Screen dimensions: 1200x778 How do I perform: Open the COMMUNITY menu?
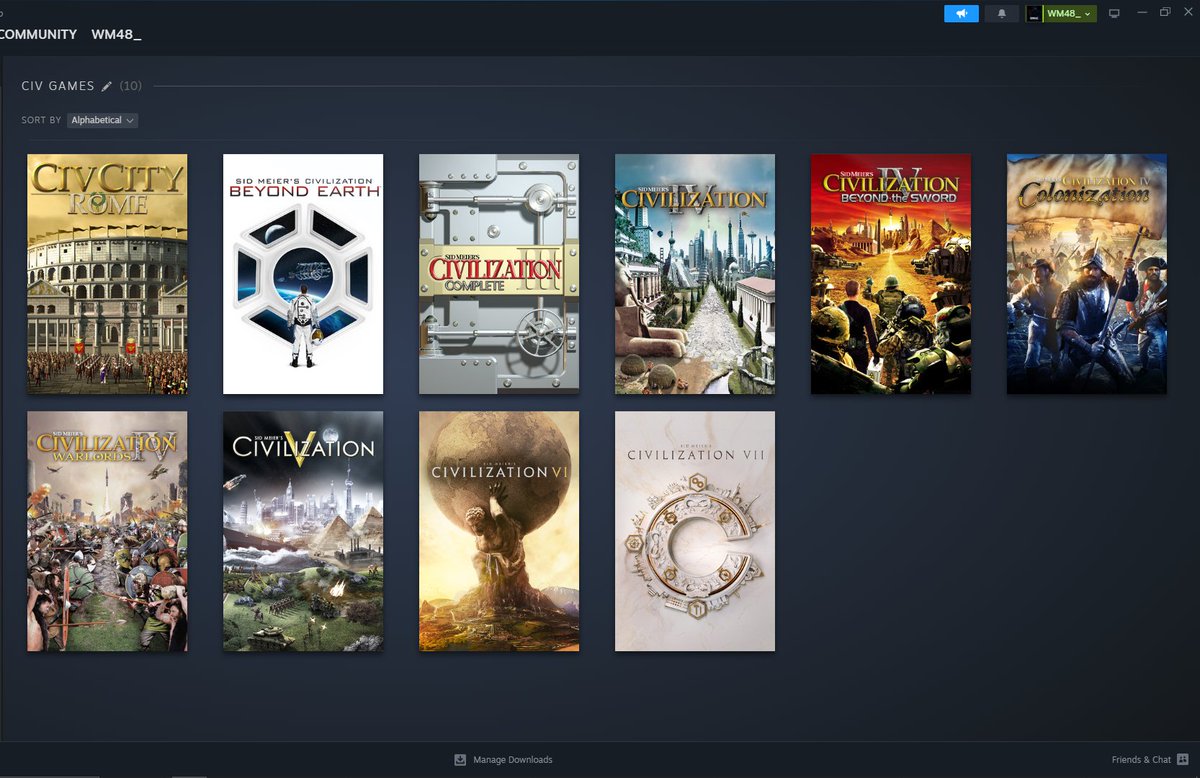pos(38,34)
